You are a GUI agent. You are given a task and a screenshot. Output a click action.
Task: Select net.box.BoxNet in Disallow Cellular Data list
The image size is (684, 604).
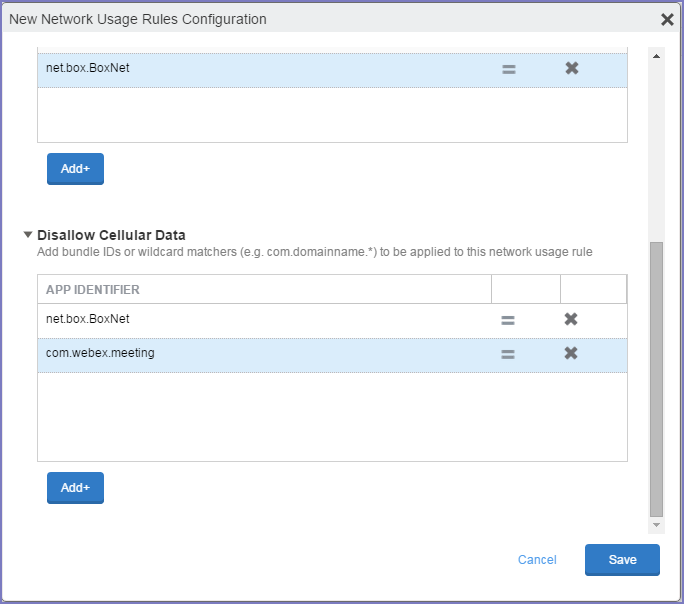(x=88, y=319)
